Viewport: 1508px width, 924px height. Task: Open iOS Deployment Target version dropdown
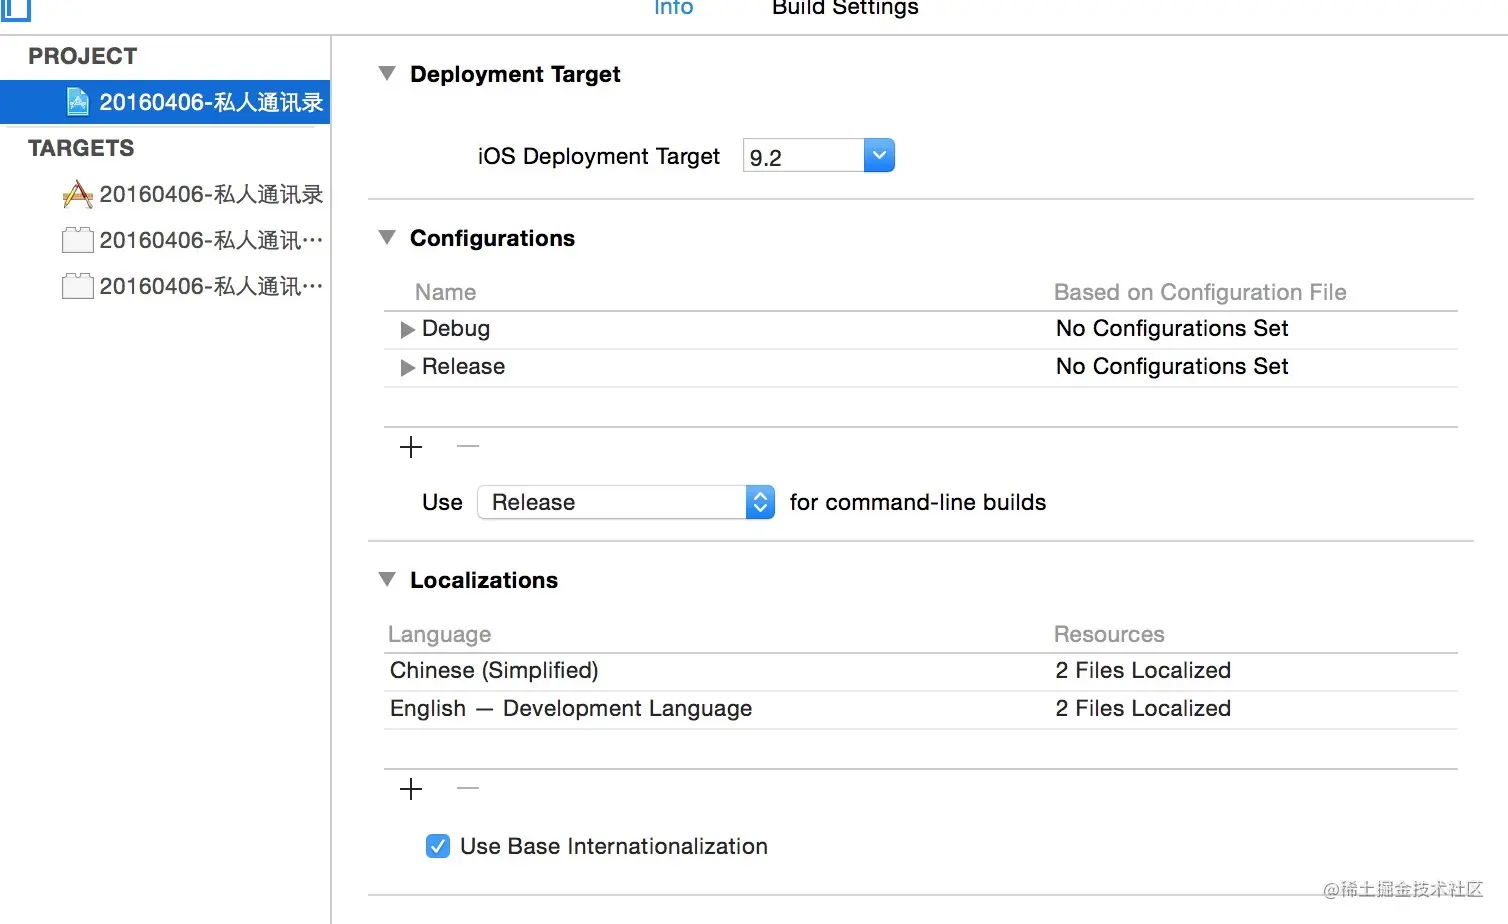point(878,156)
